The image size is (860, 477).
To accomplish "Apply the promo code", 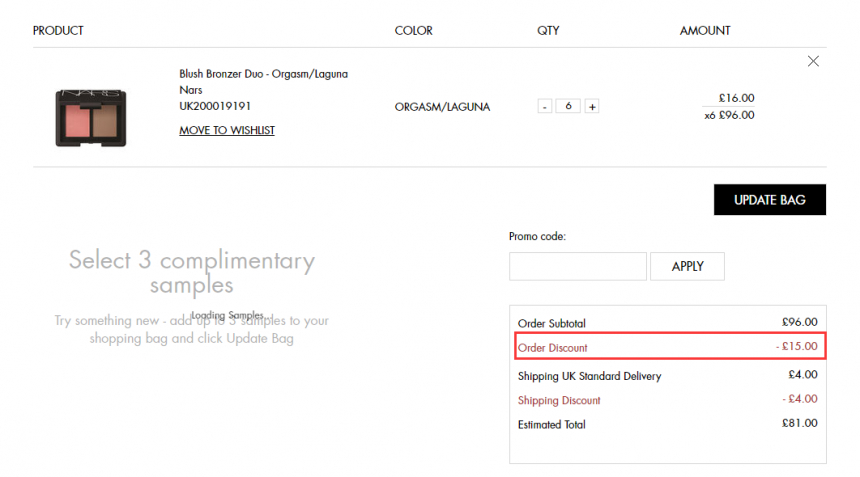I will click(x=687, y=266).
